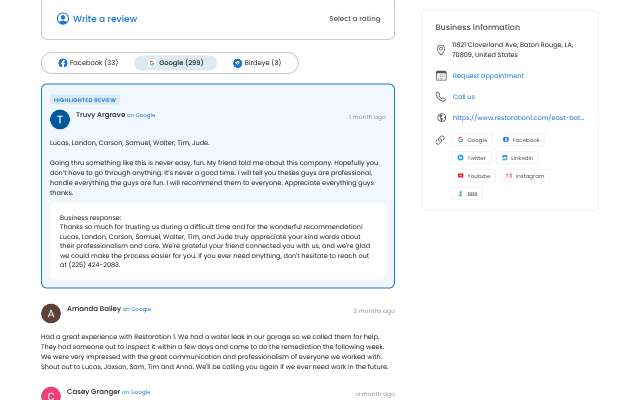This screenshot has height=400, width=640.
Task: Open the LinkedIn social profile button
Action: [517, 158]
